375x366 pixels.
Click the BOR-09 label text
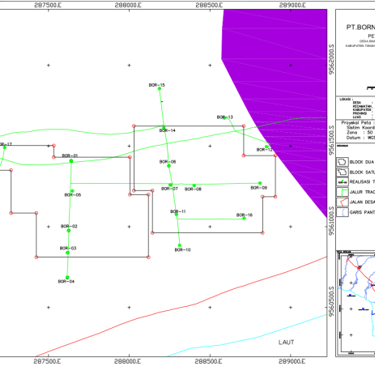pos(259,188)
